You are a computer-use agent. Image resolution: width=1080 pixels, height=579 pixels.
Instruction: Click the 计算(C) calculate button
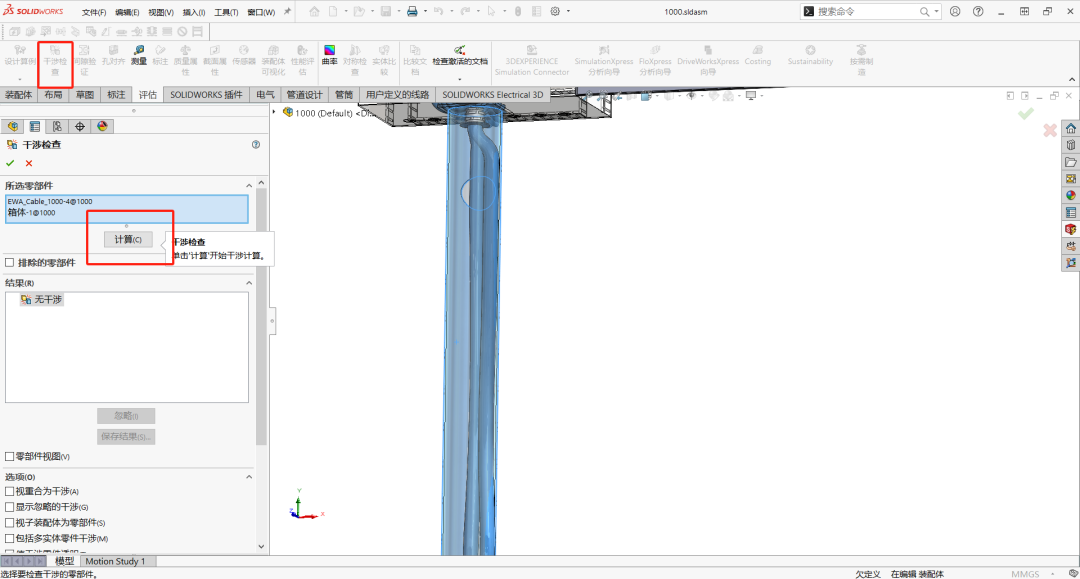128,239
